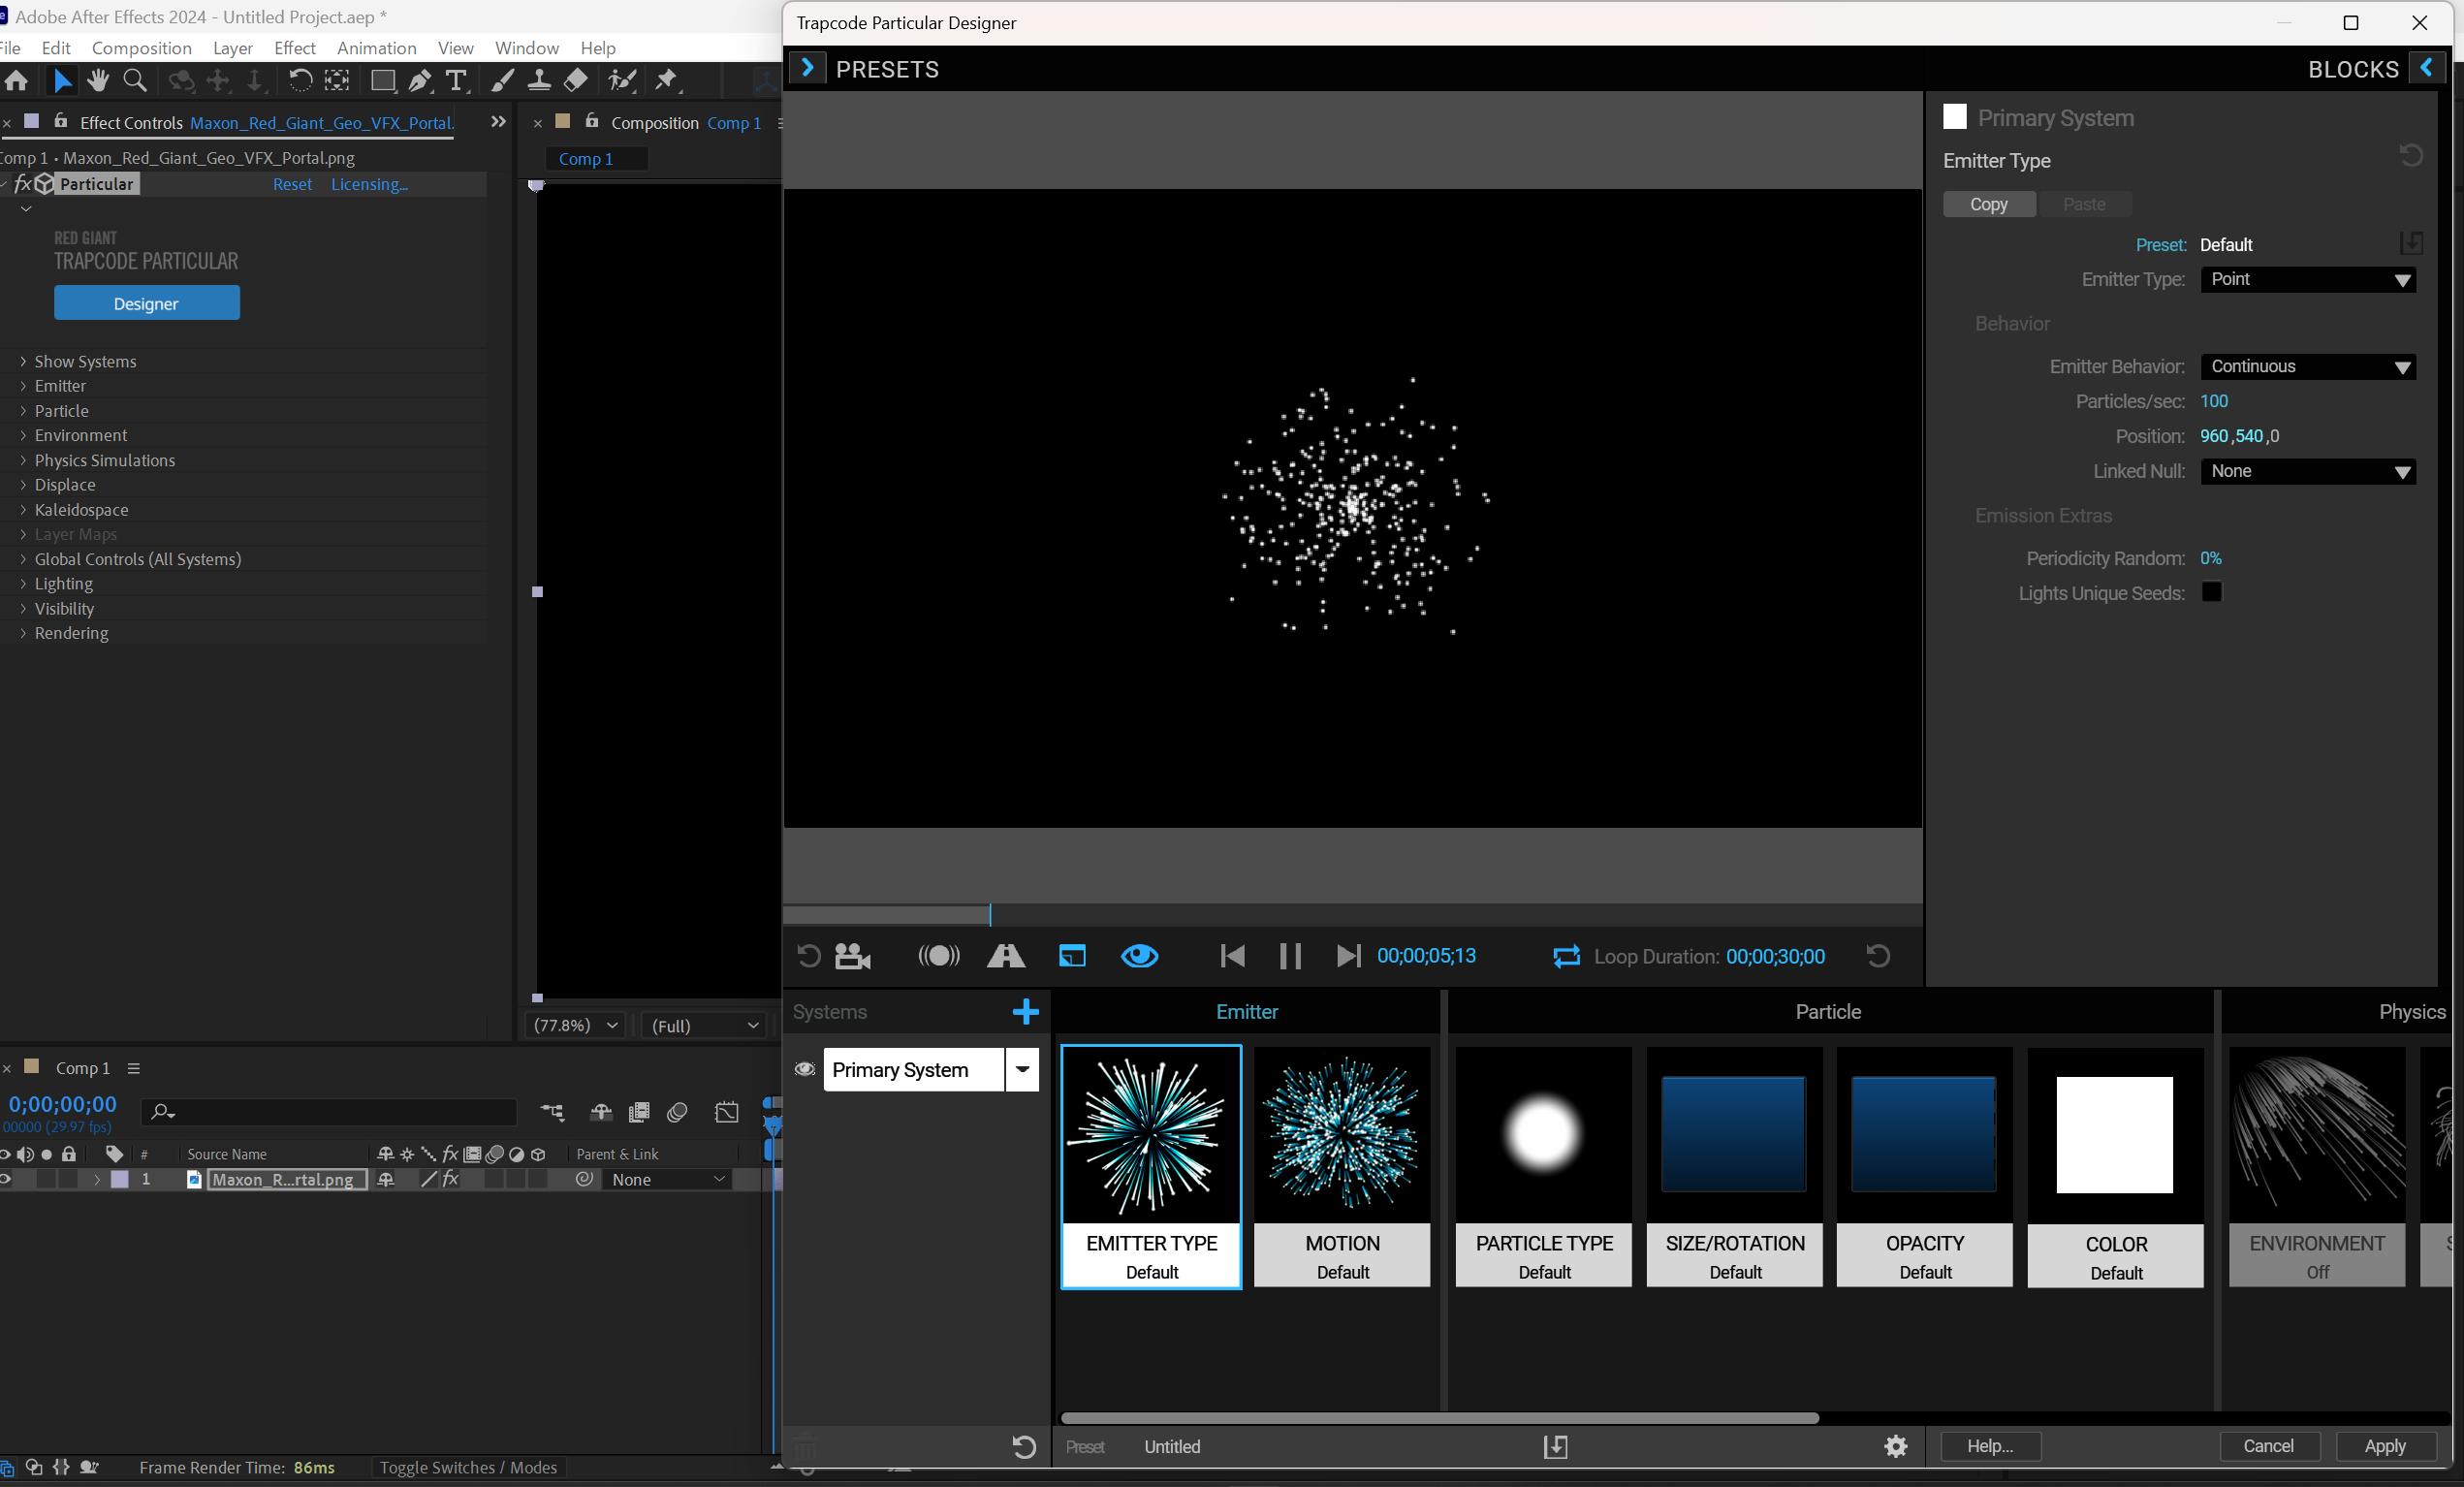The width and height of the screenshot is (2464, 1487).
Task: Reset loop duration with the circular arrow
Action: pos(1877,956)
